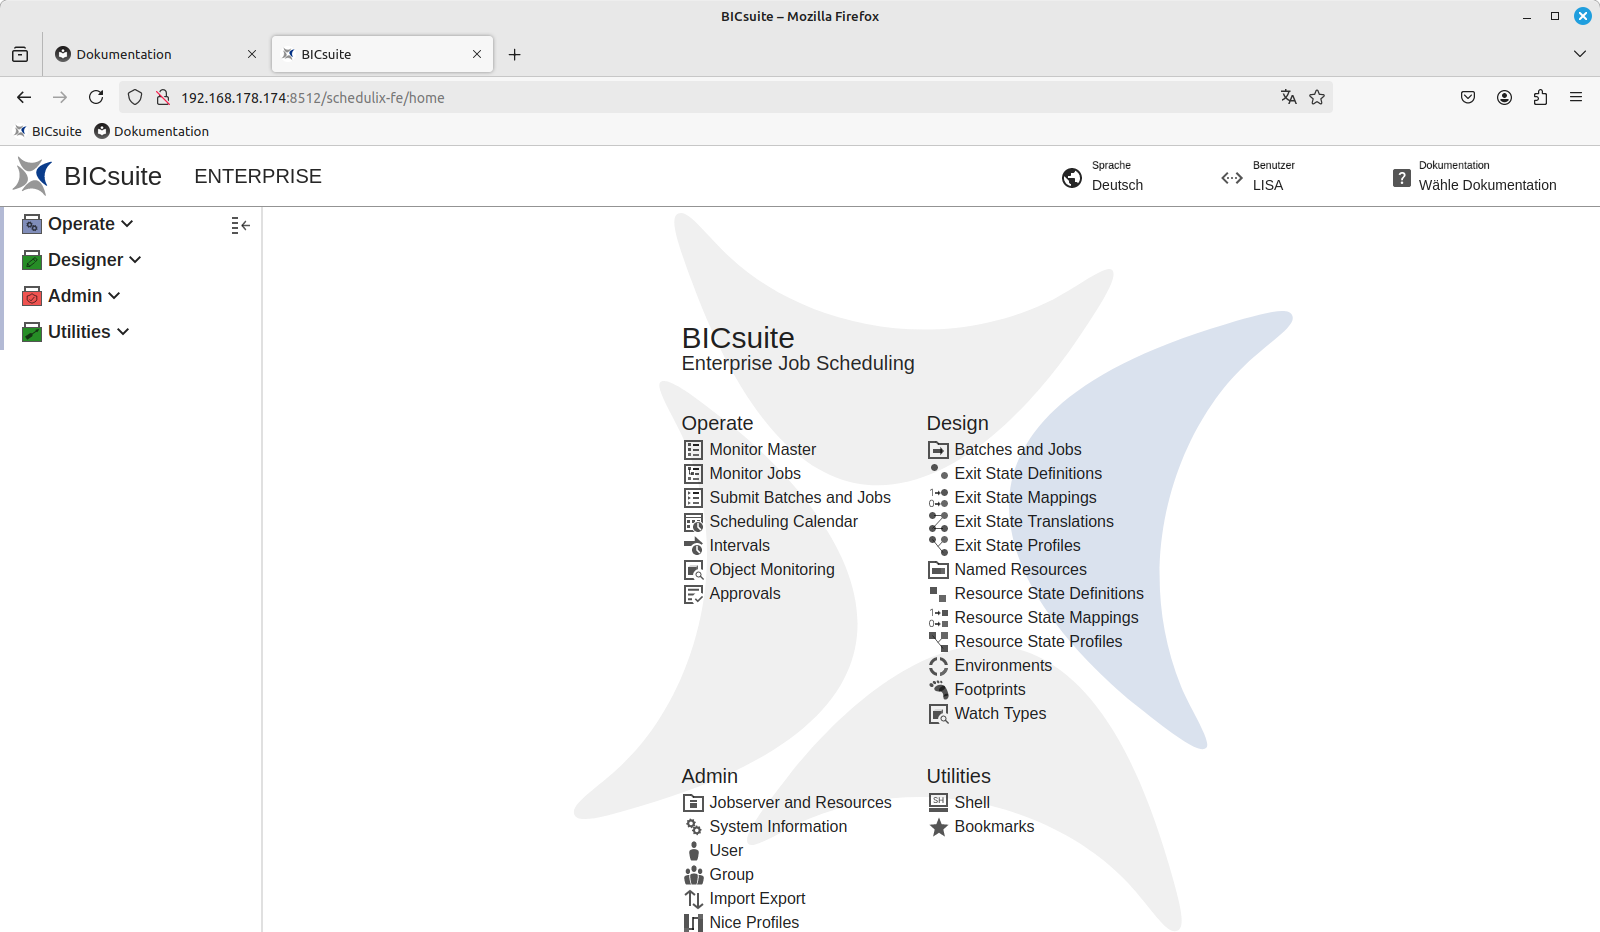The image size is (1600, 932).
Task: Click the Shell utility icon
Action: click(938, 803)
